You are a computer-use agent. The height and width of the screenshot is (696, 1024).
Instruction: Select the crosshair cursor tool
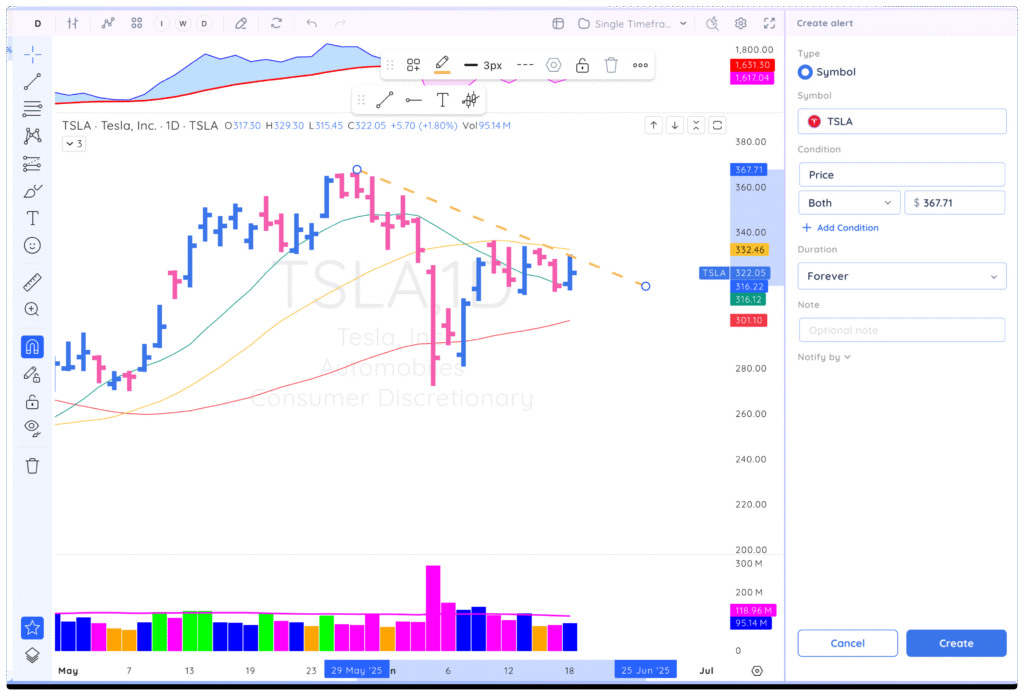[x=32, y=54]
